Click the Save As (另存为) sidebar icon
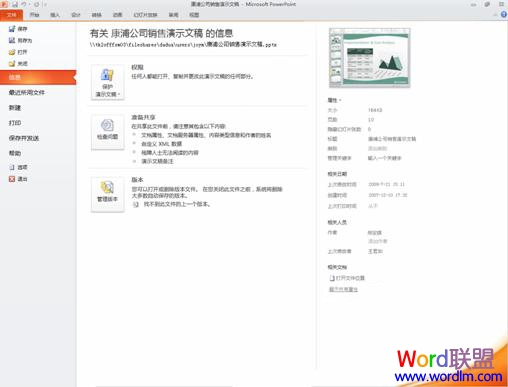The height and width of the screenshot is (387, 508). 12,40
